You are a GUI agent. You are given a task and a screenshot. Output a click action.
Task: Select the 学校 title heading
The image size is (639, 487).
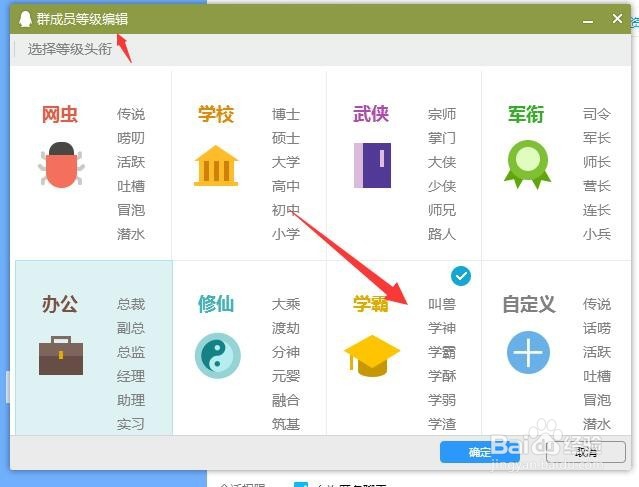pos(216,114)
